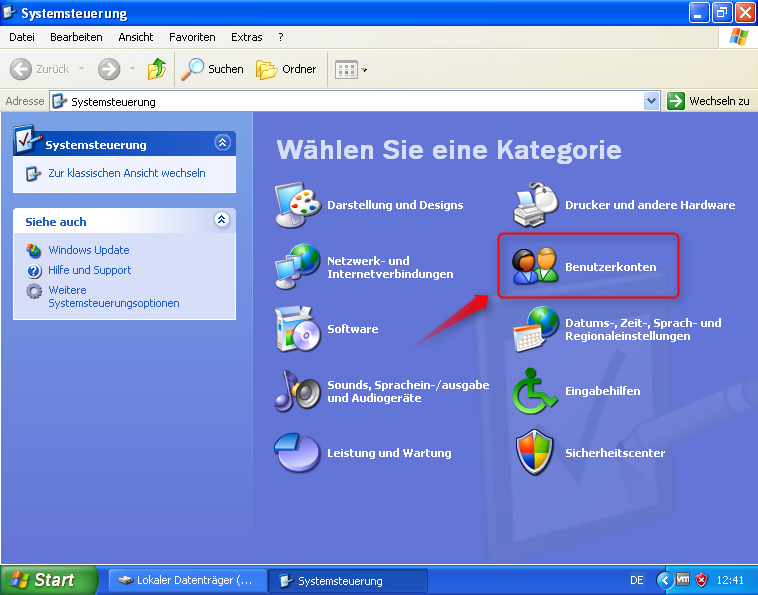This screenshot has width=758, height=595.
Task: Open the forward history dropdown arrow
Action: point(132,69)
